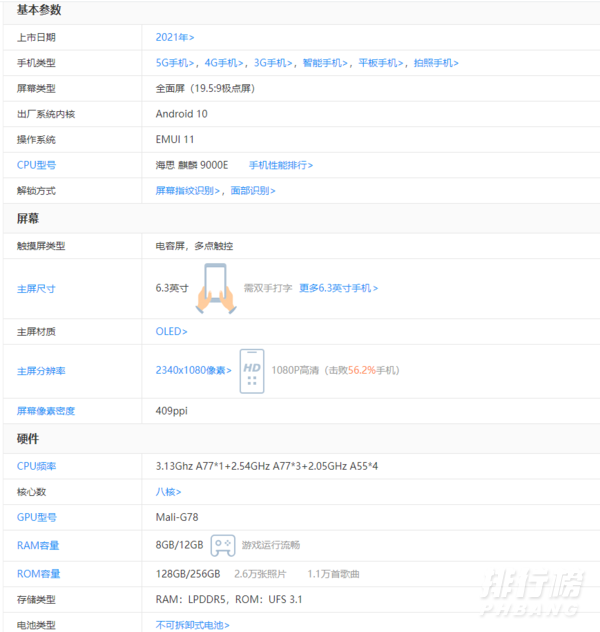Click the CPU型号 label link
This screenshot has width=600, height=632.
click(x=36, y=165)
